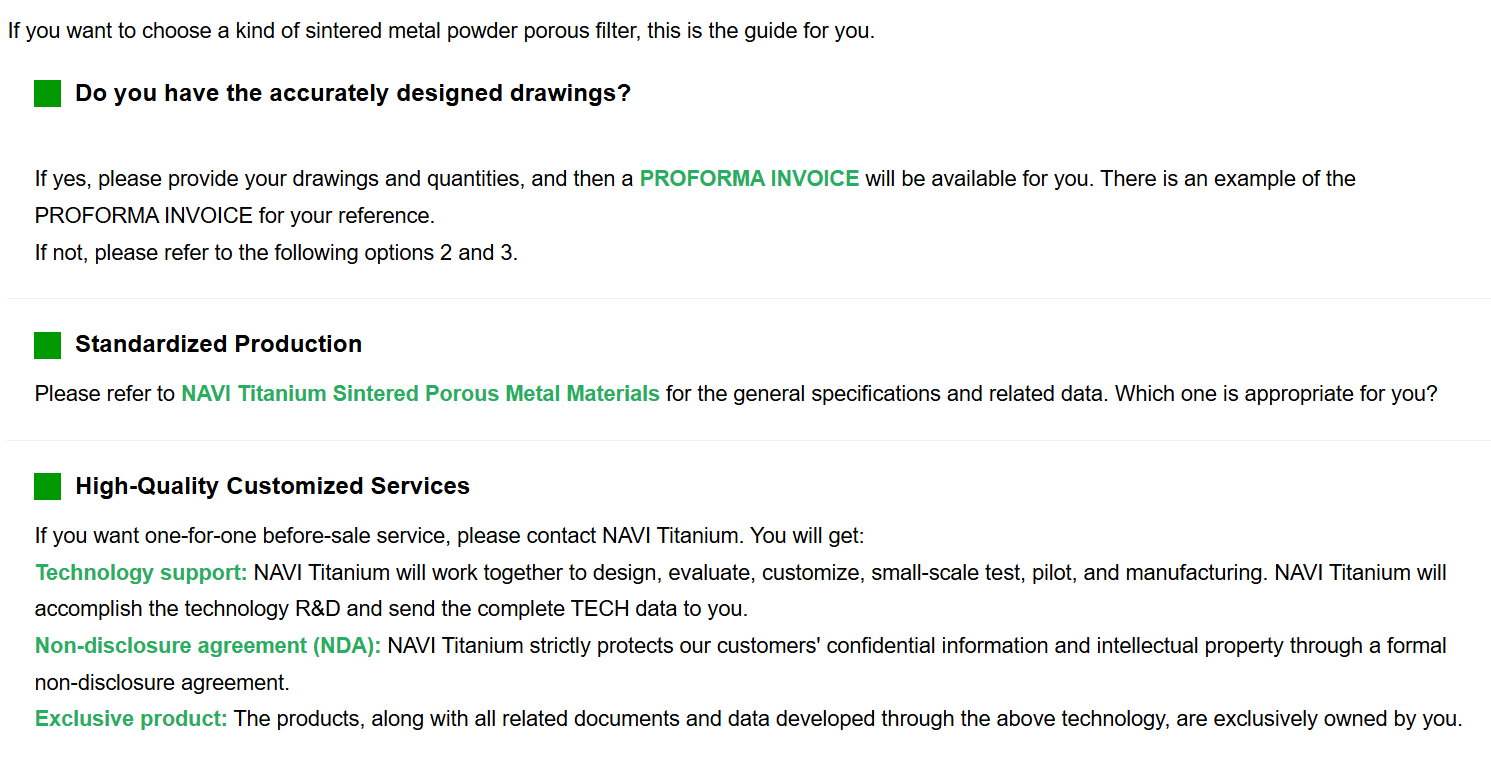Screen dimensions: 1491x757
Task: Select the 'Do you have the accurately designed drawings?' heading
Action: tap(353, 94)
